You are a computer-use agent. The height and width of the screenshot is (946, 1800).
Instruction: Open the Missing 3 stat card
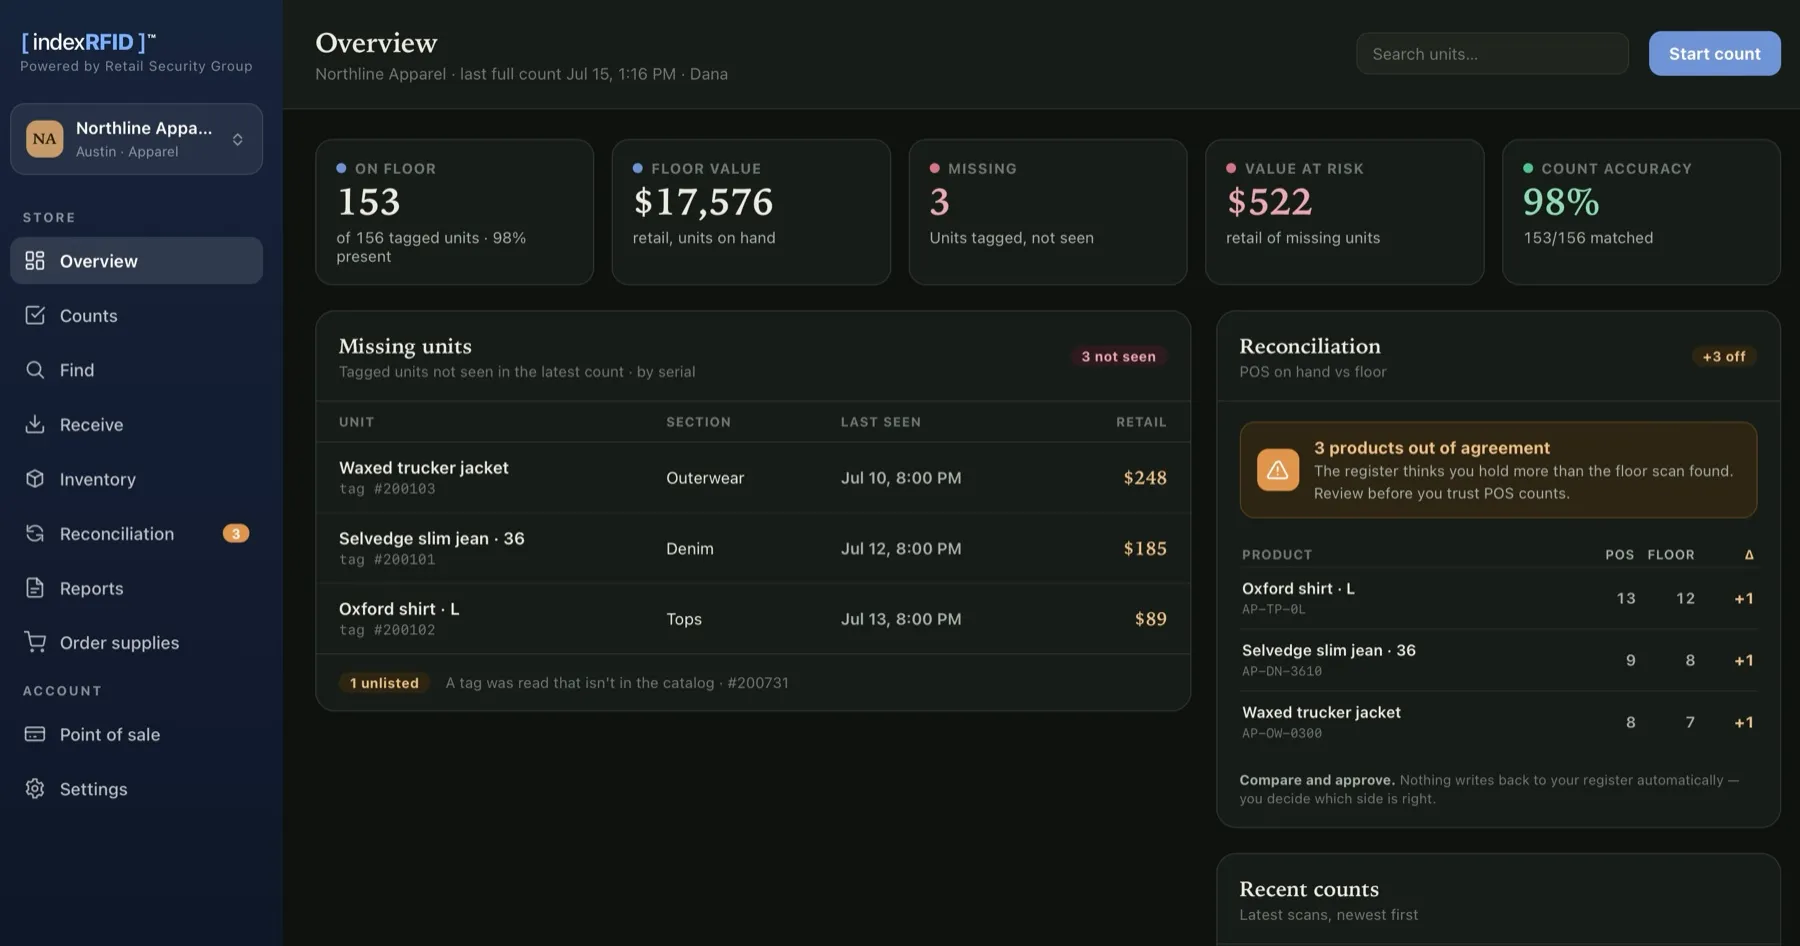(1048, 212)
